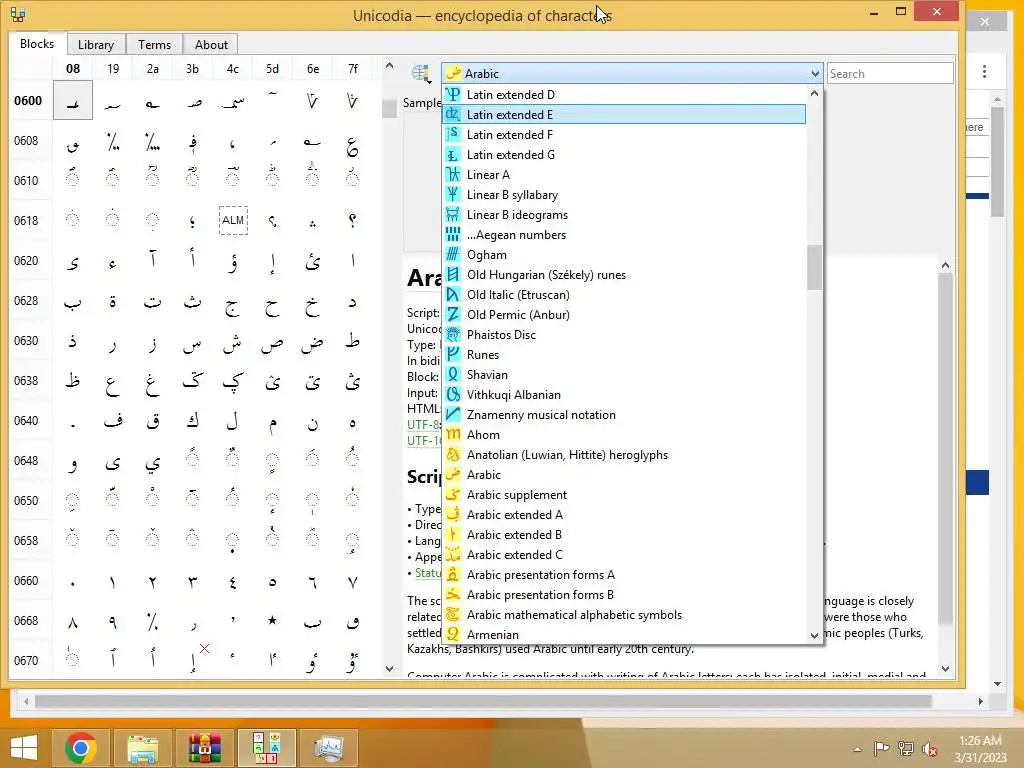Click the Unicodia taskbar button
This screenshot has height=768, width=1024.
pyautogui.click(x=267, y=748)
